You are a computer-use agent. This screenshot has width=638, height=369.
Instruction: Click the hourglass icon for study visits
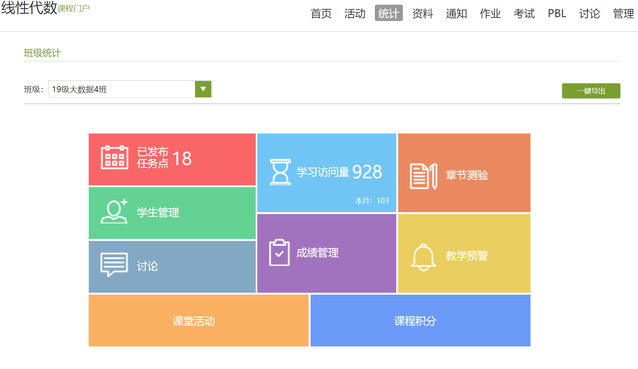pyautogui.click(x=280, y=172)
